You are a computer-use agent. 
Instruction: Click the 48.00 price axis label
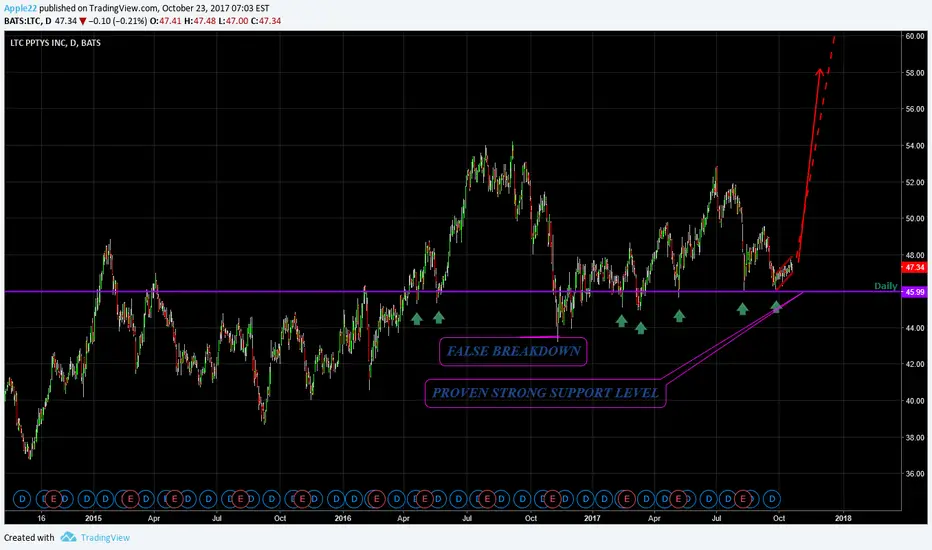[x=915, y=255]
